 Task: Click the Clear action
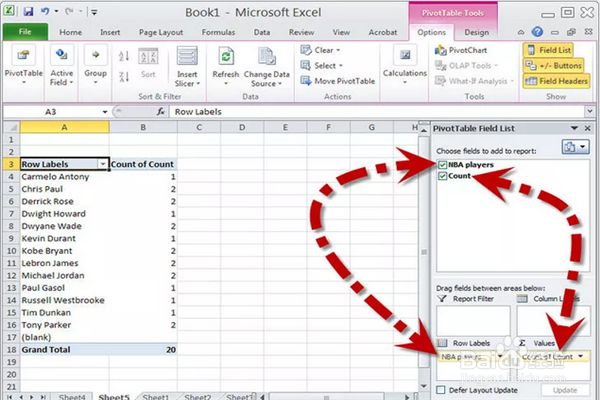321,50
